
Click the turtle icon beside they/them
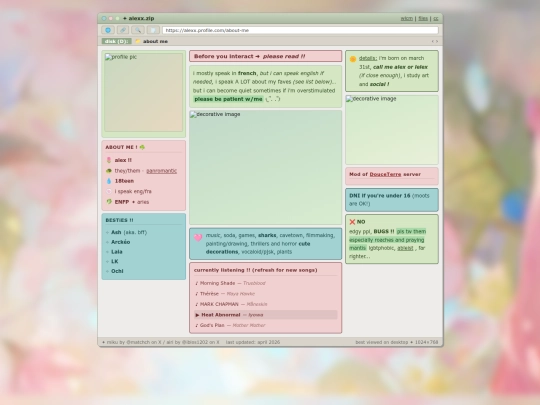pos(109,171)
